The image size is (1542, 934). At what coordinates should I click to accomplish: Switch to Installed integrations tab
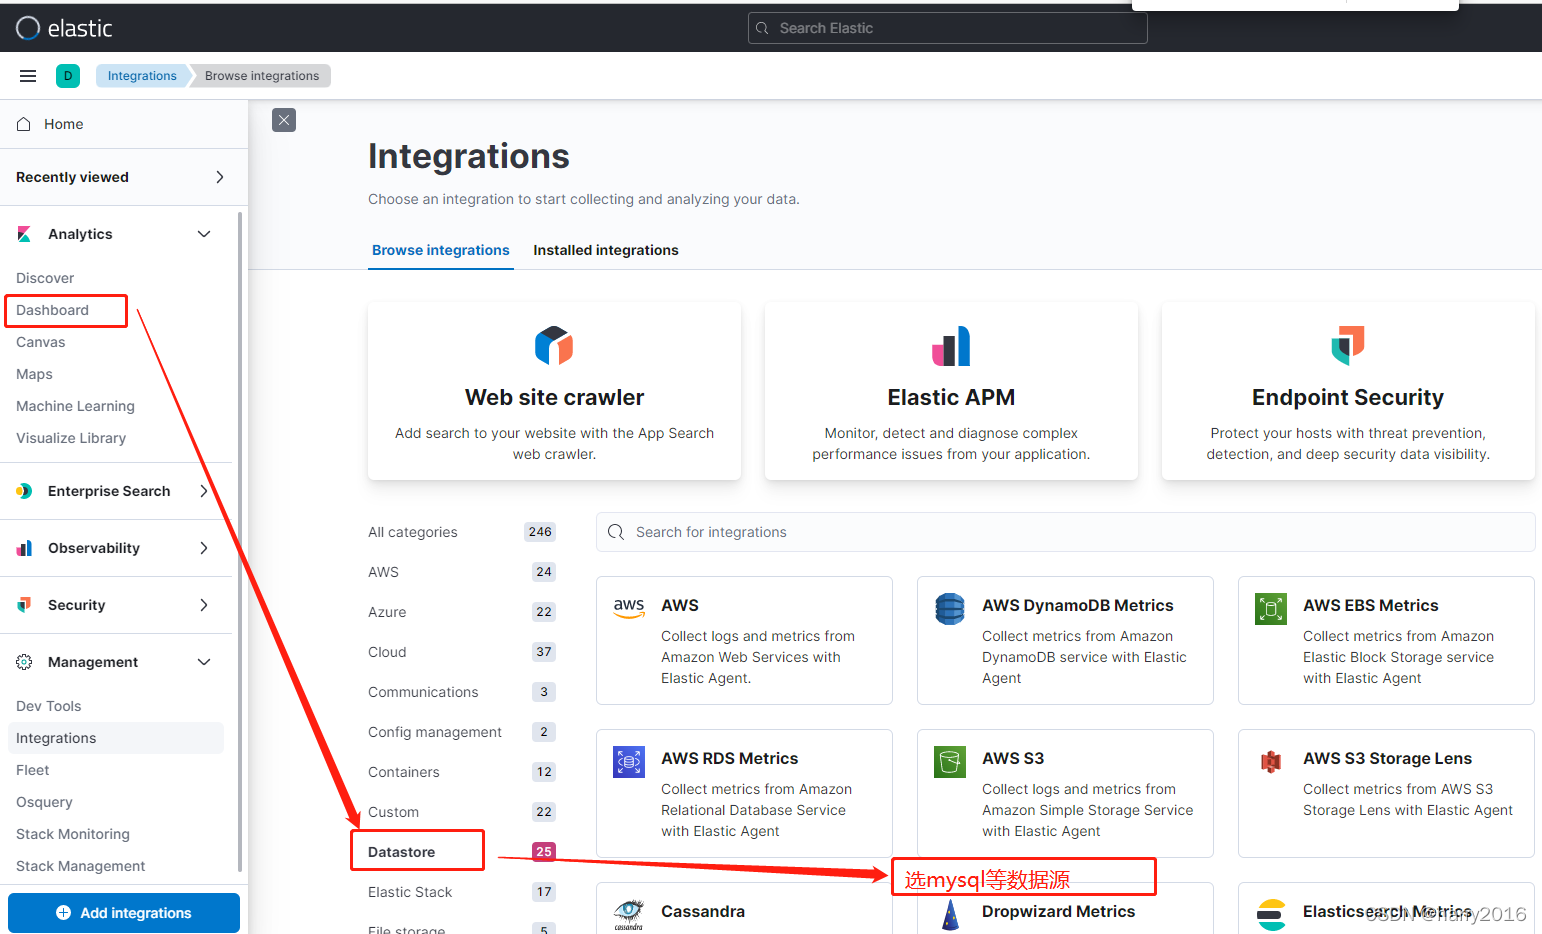click(x=606, y=250)
